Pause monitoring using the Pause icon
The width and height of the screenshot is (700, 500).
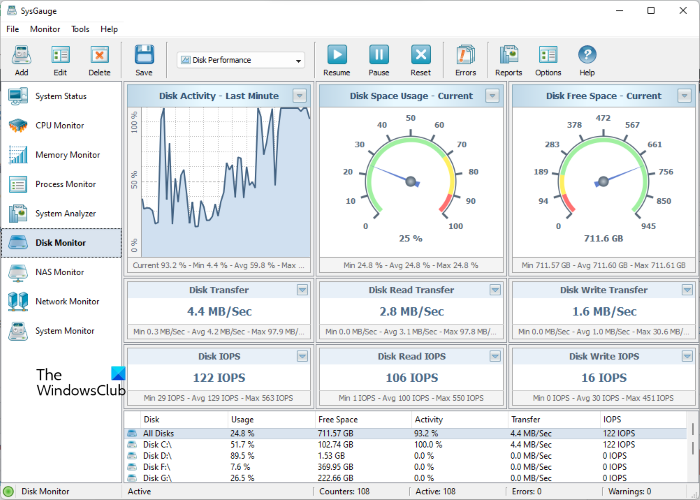pos(379,55)
